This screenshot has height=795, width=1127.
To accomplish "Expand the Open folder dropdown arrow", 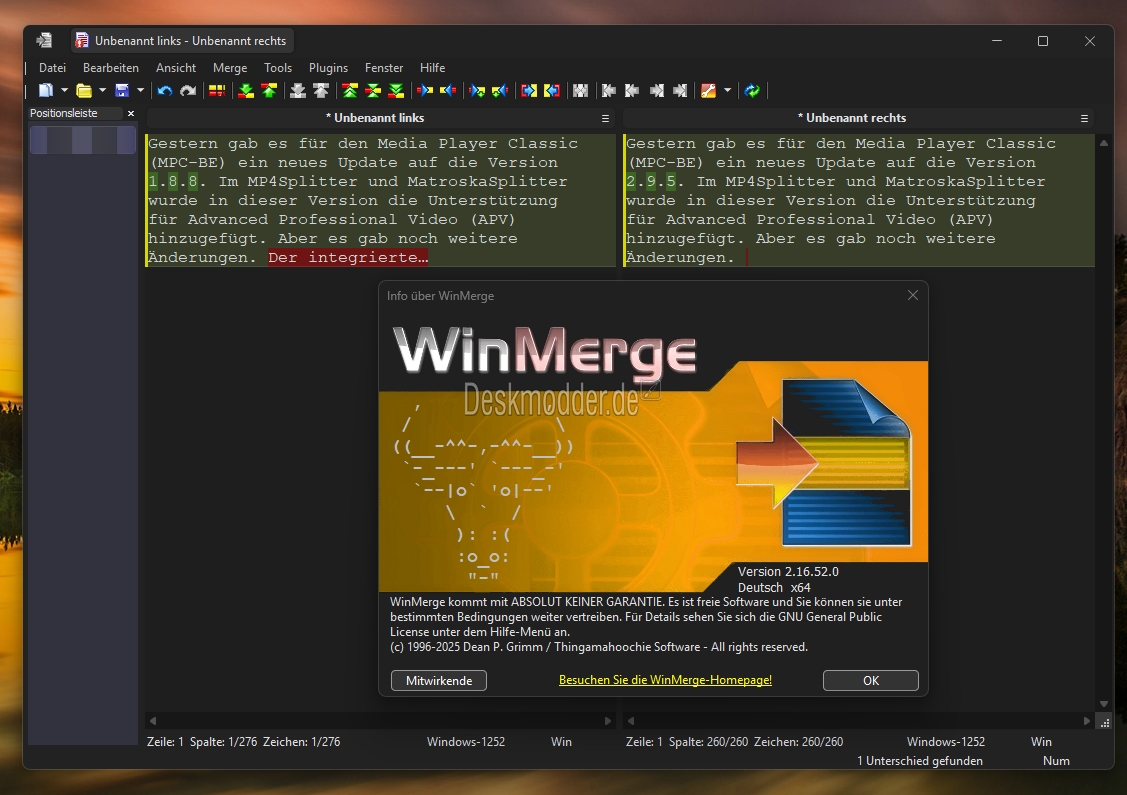I will 102,91.
